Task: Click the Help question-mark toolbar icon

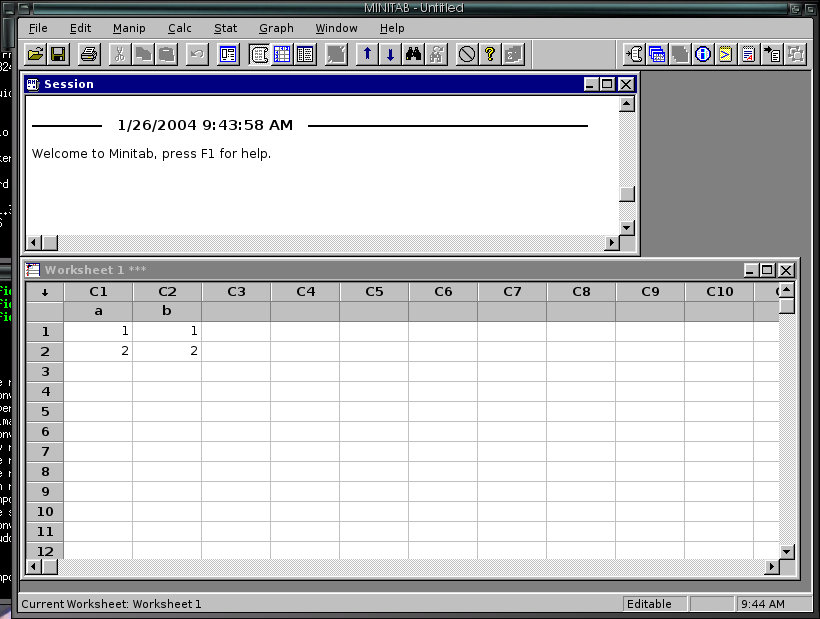Action: point(489,54)
